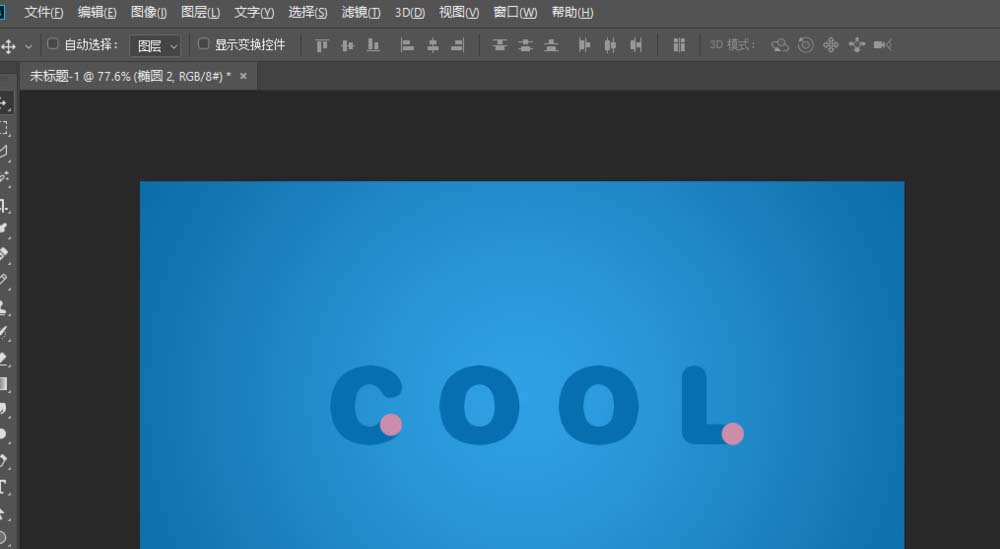Open the 选择(S) menu
Screen dimensions: 1000x549
pos(307,12)
